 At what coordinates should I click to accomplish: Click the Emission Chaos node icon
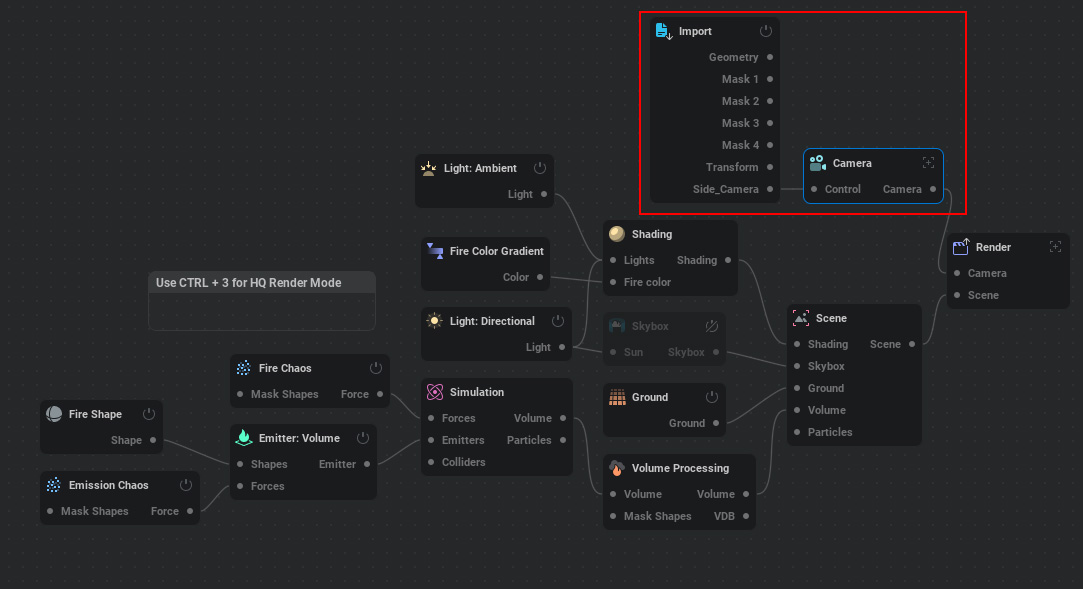[x=54, y=485]
